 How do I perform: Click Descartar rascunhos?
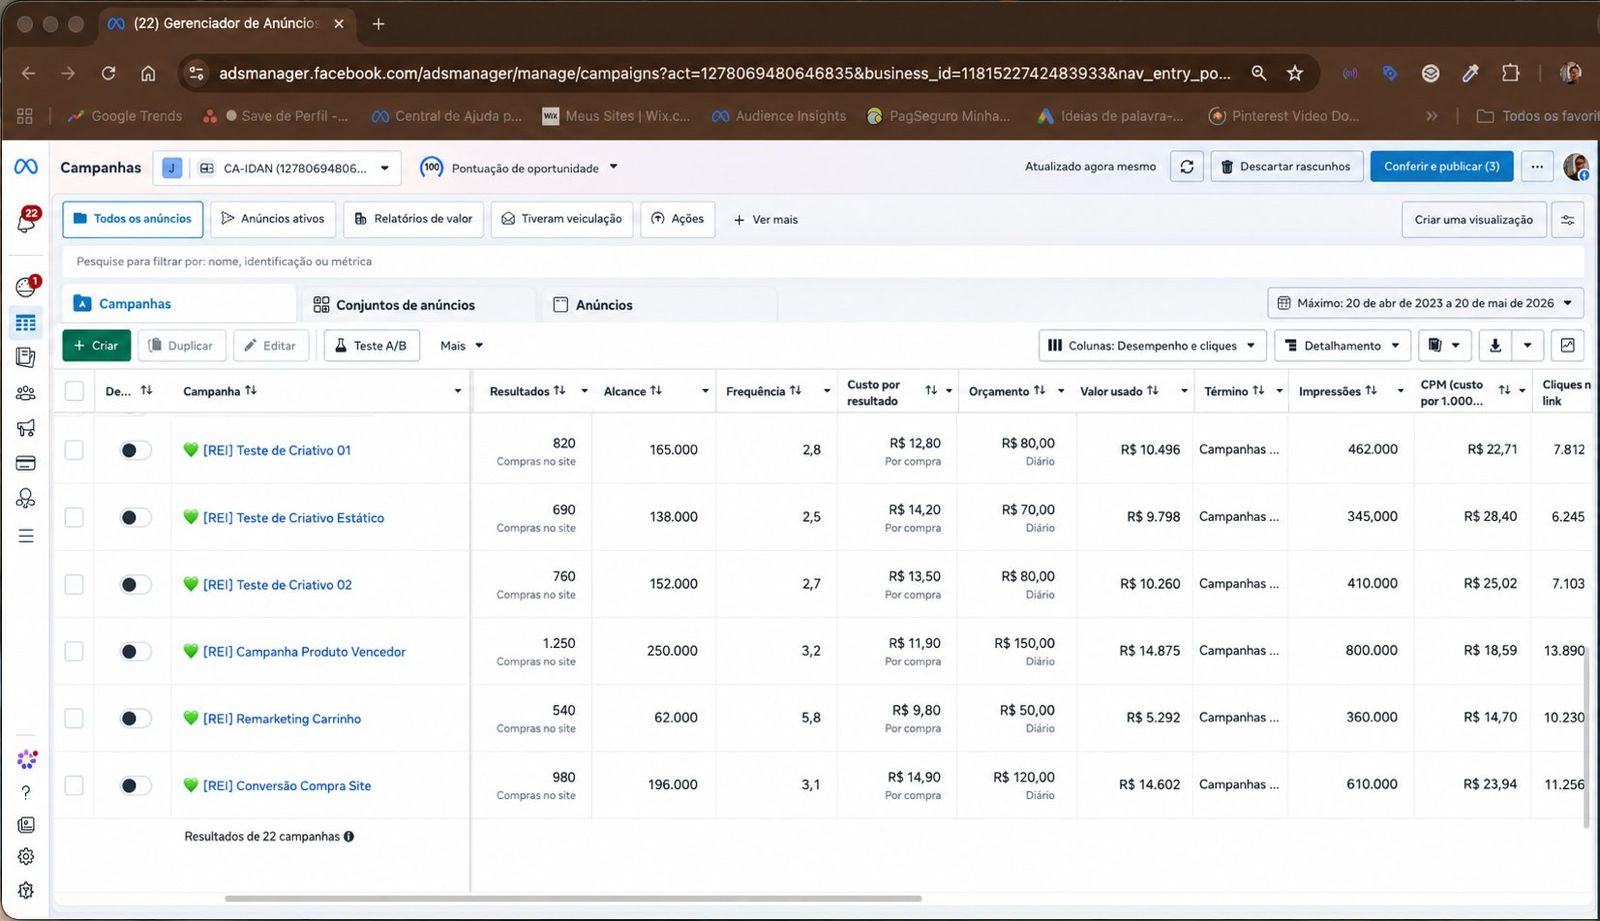point(1286,167)
